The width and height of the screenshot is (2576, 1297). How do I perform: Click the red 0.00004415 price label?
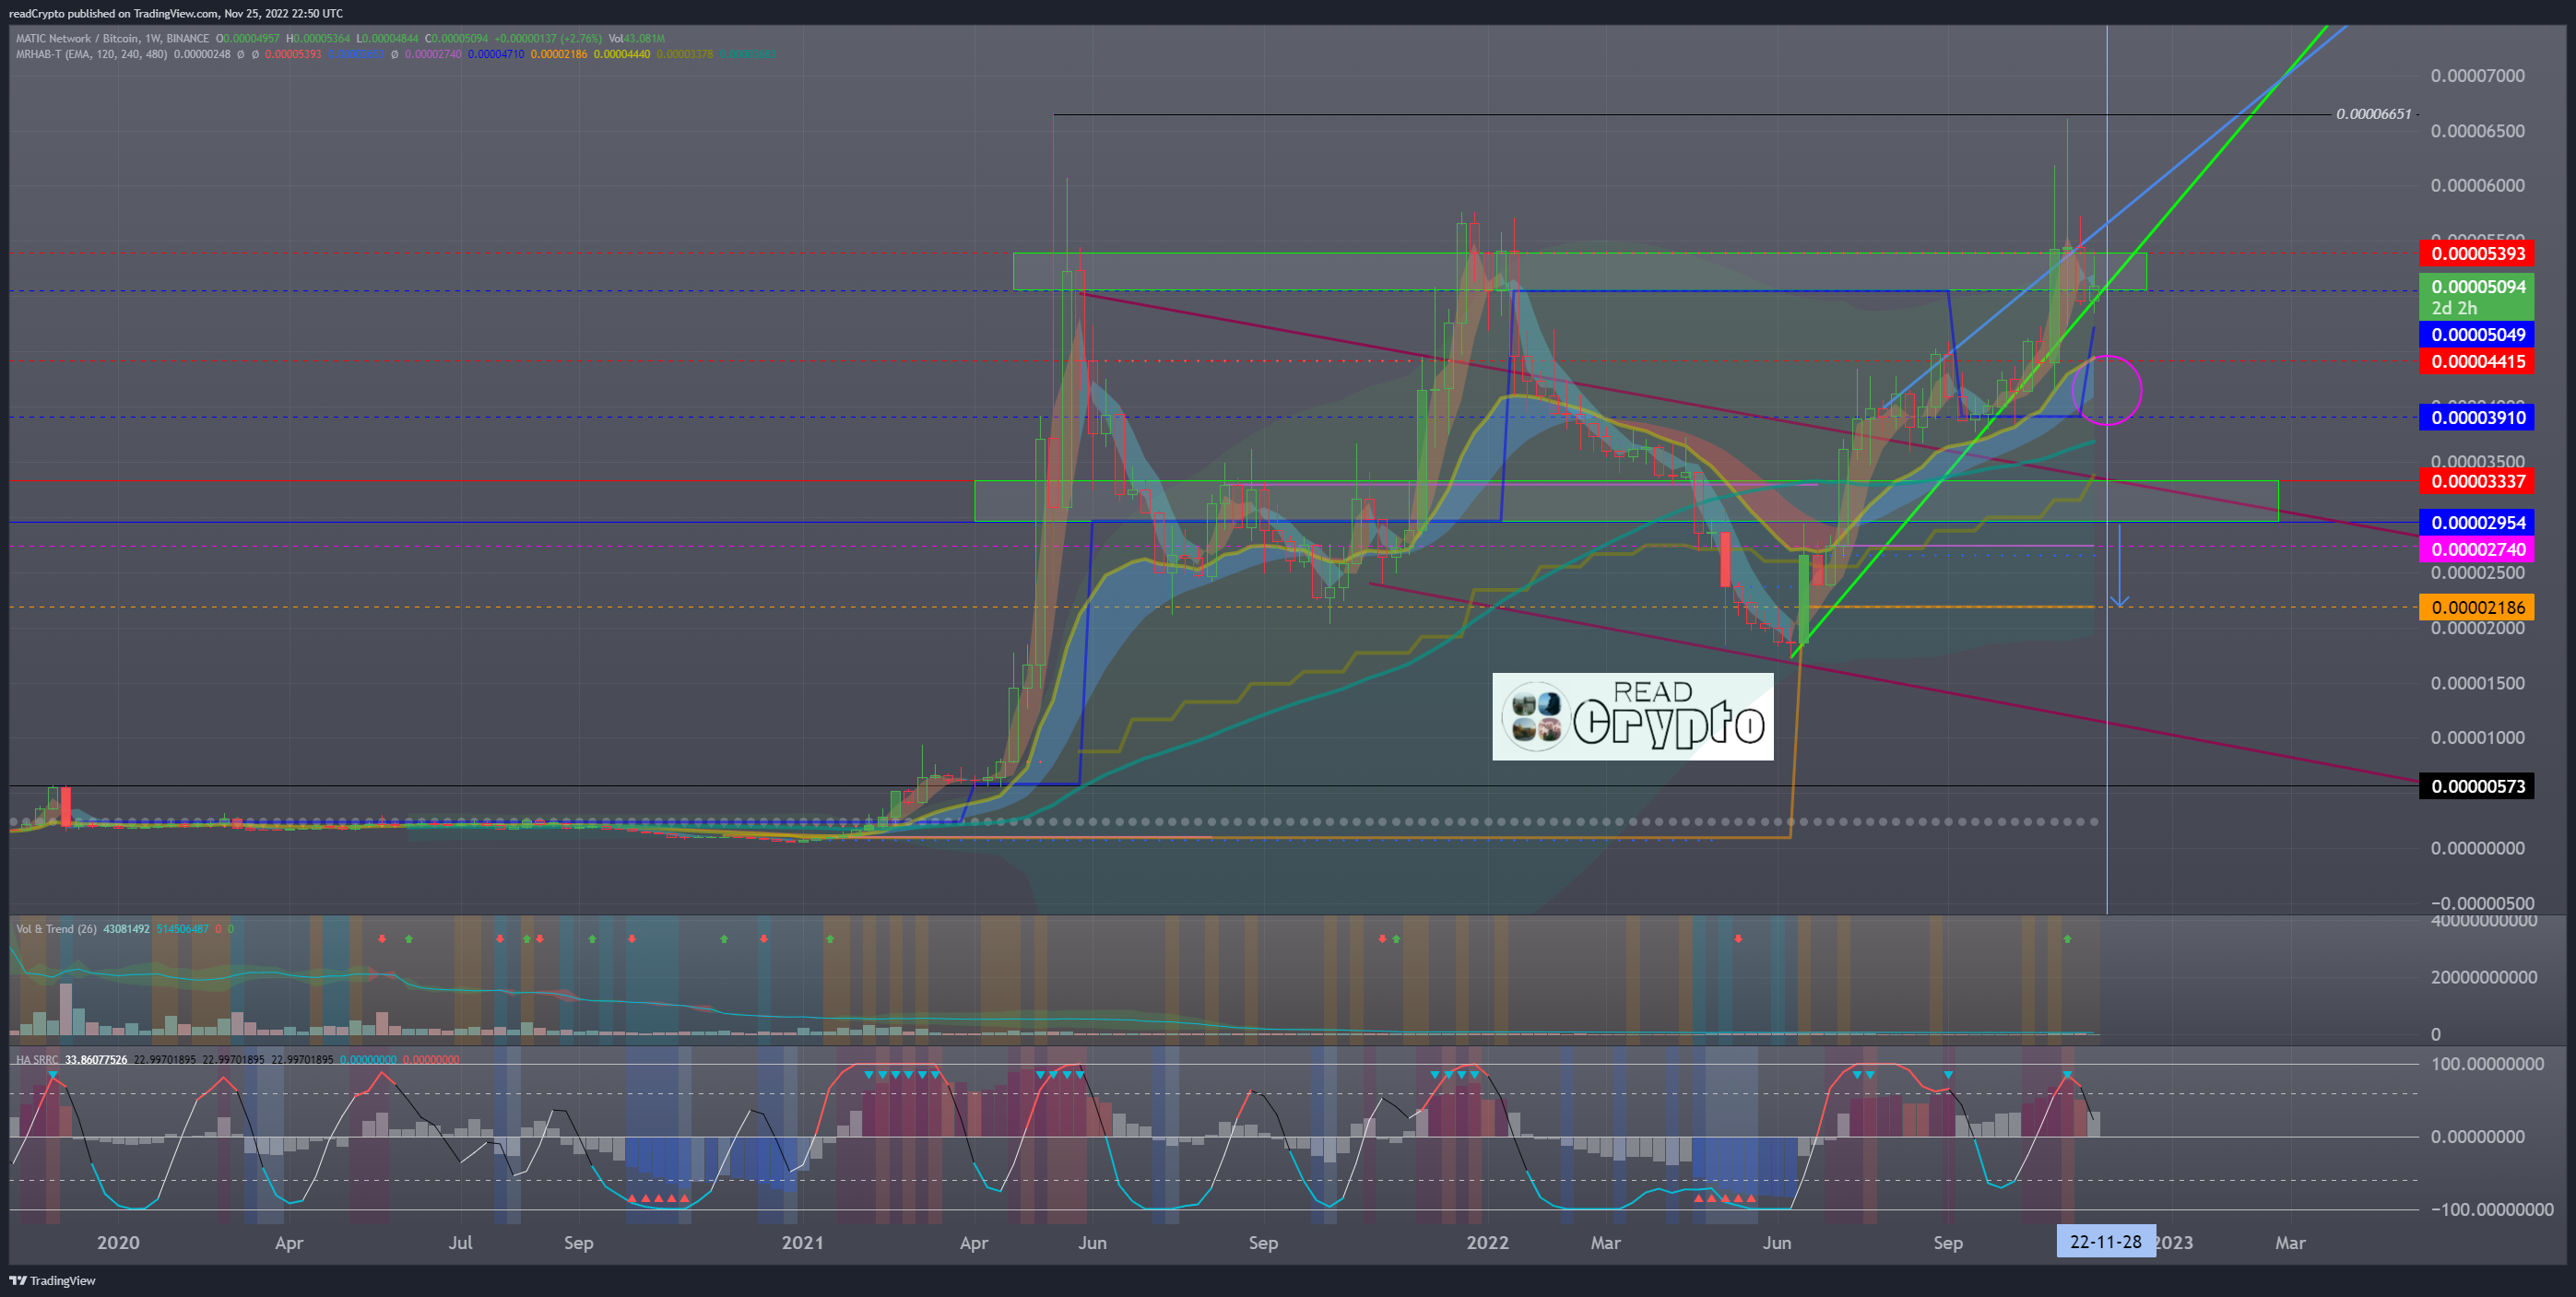pyautogui.click(x=2476, y=362)
